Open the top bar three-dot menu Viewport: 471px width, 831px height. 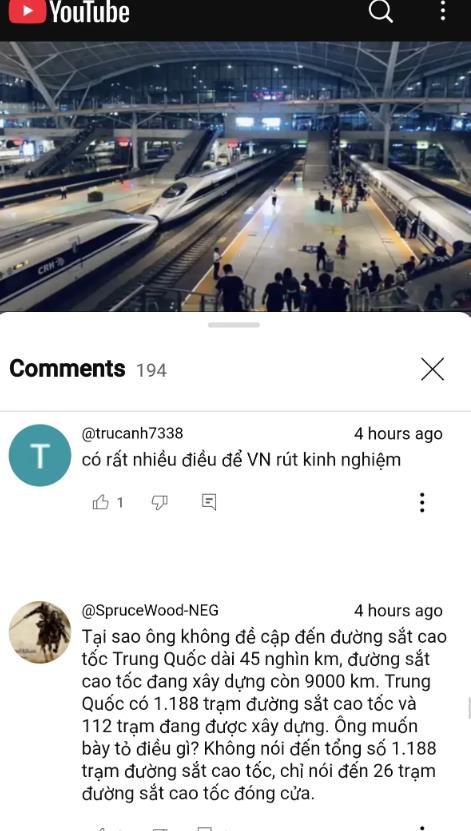[442, 11]
